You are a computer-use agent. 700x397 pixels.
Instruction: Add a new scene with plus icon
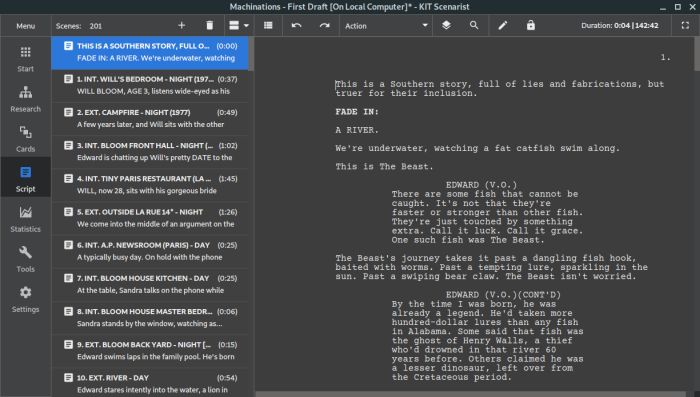pos(181,25)
